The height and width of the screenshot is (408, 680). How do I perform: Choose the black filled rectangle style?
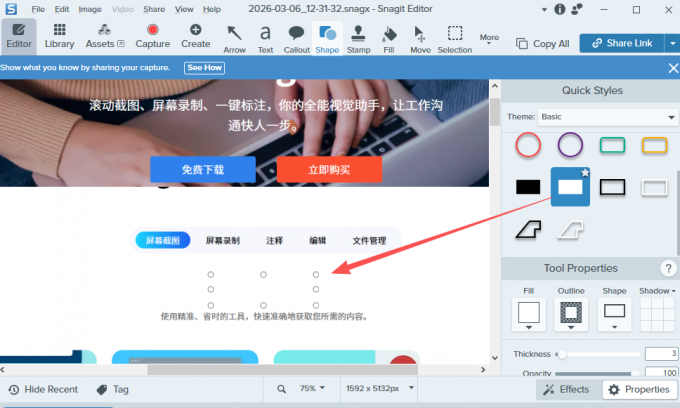click(528, 187)
